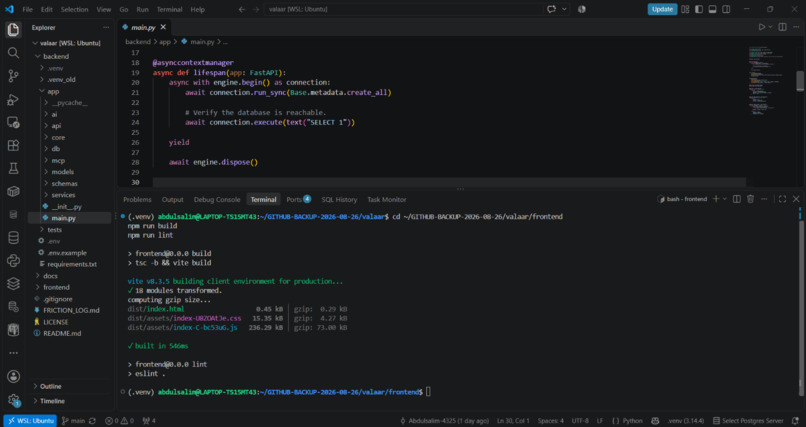Screen dimensions: 806x427
Task: Switch to the Debug Console tab
Action: click(x=217, y=199)
